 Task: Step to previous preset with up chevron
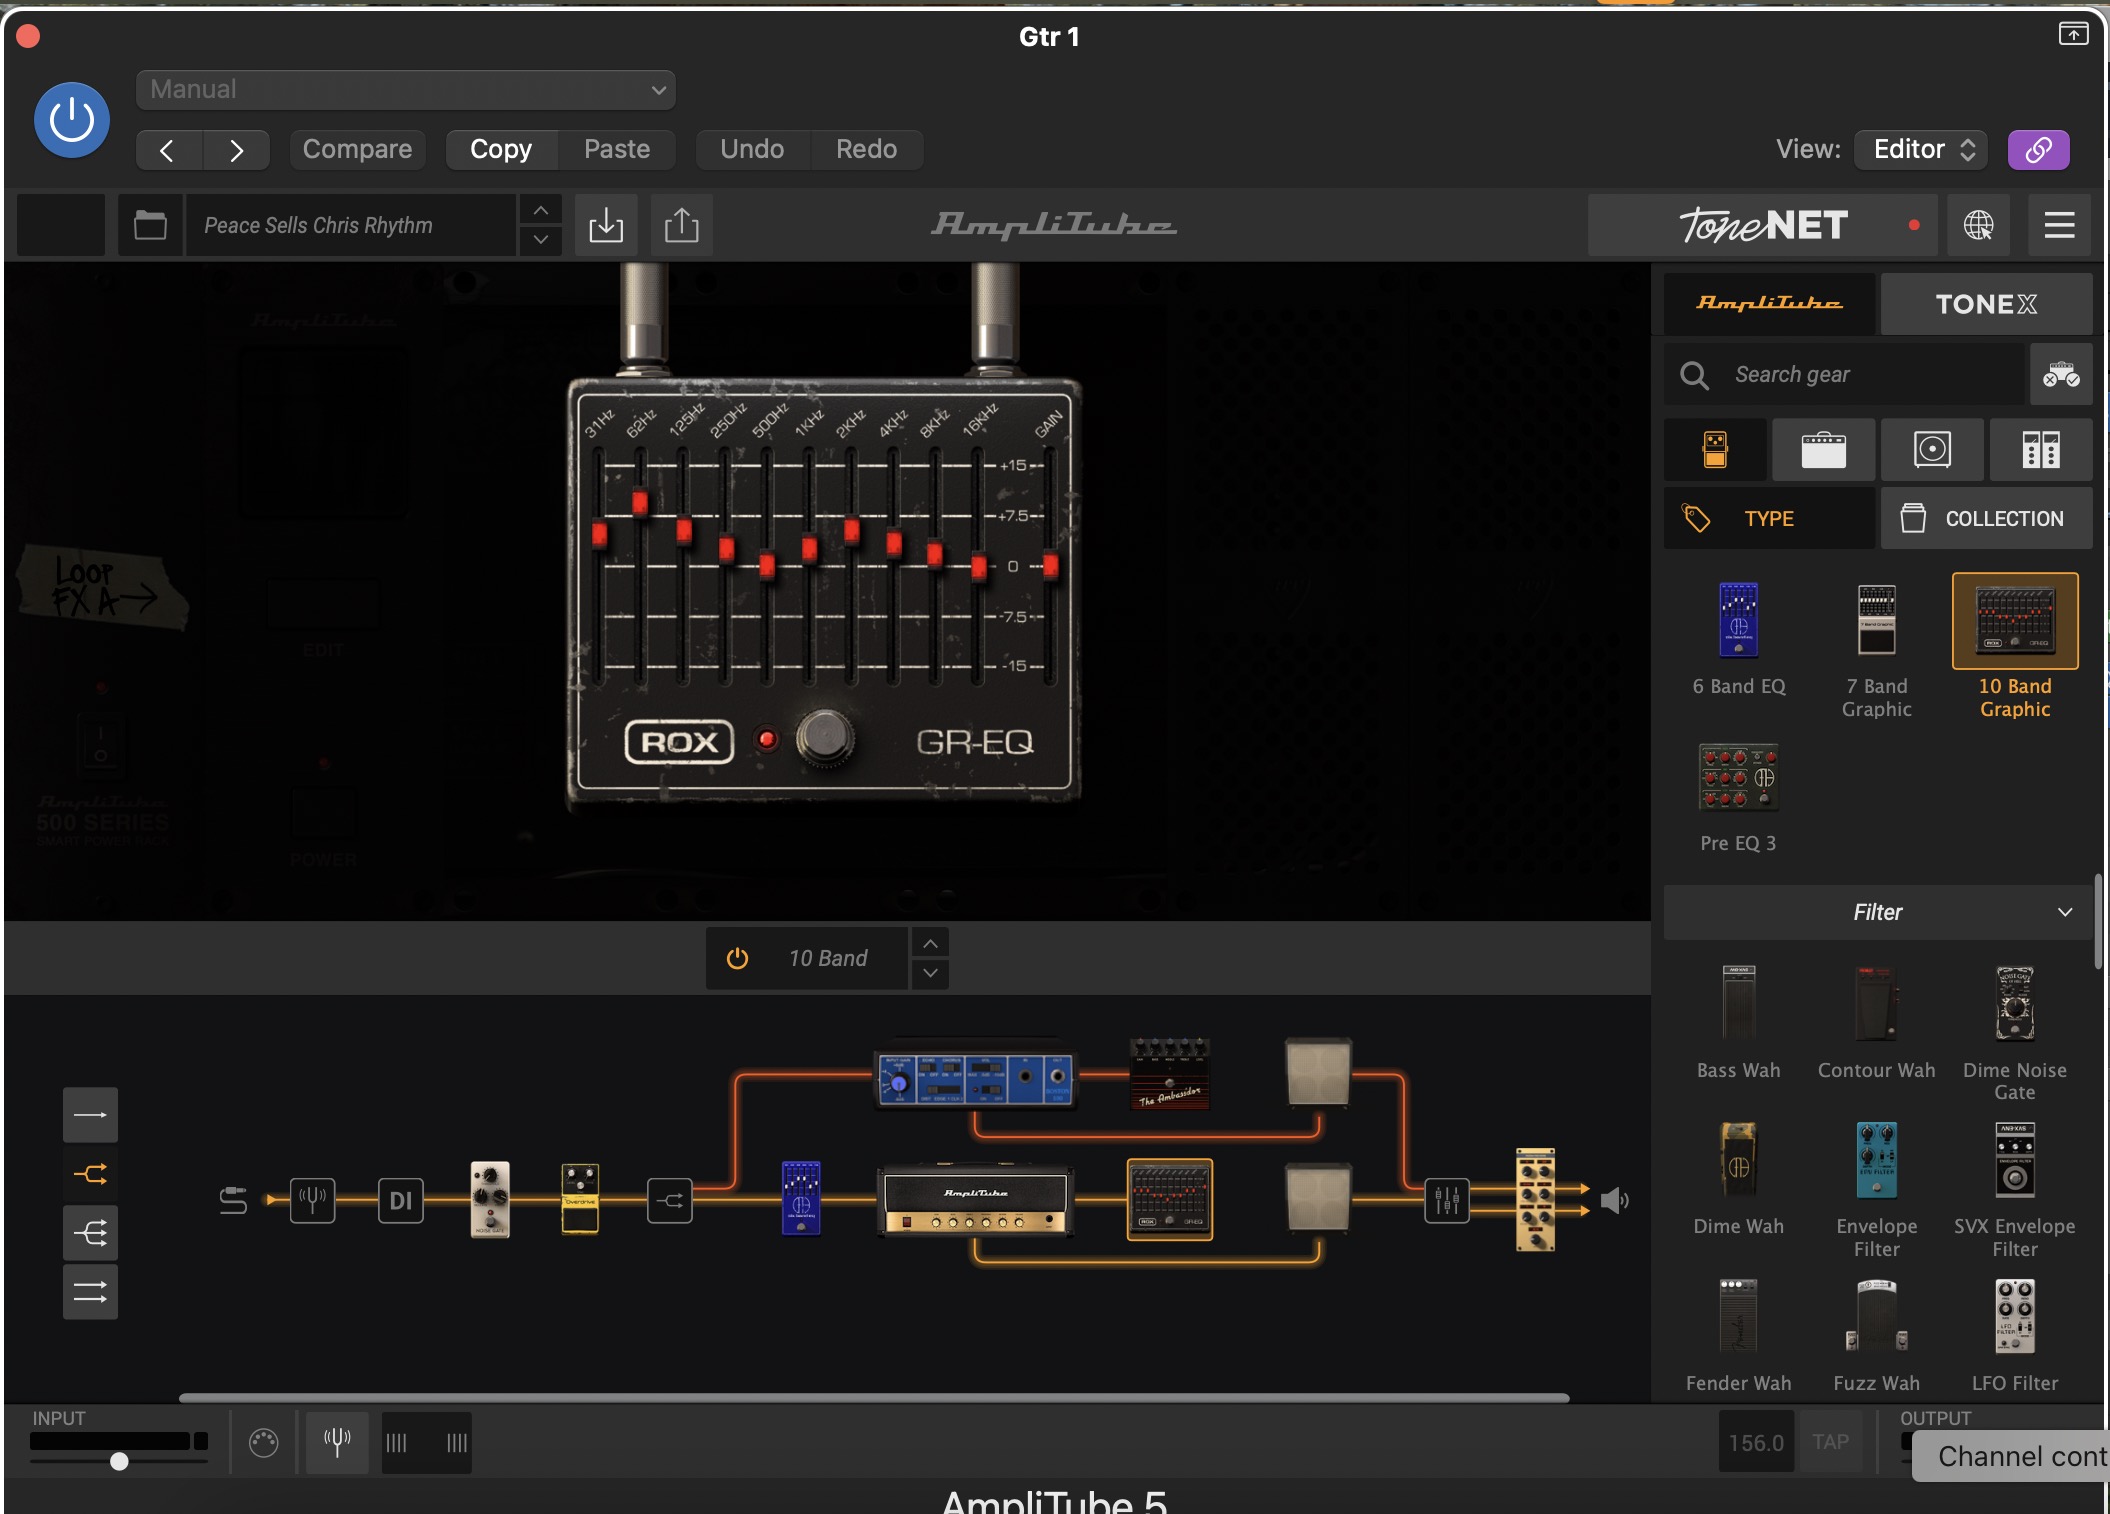tap(540, 210)
